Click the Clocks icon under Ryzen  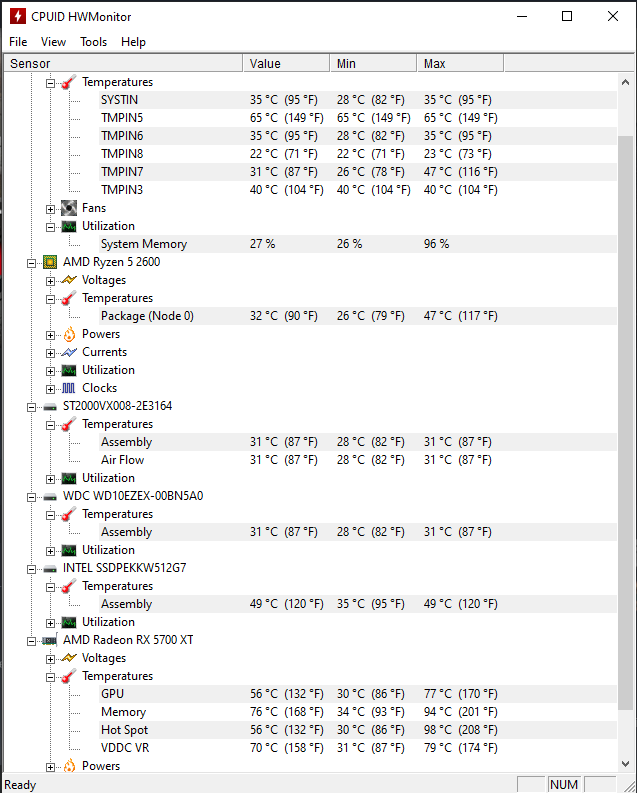(x=69, y=388)
